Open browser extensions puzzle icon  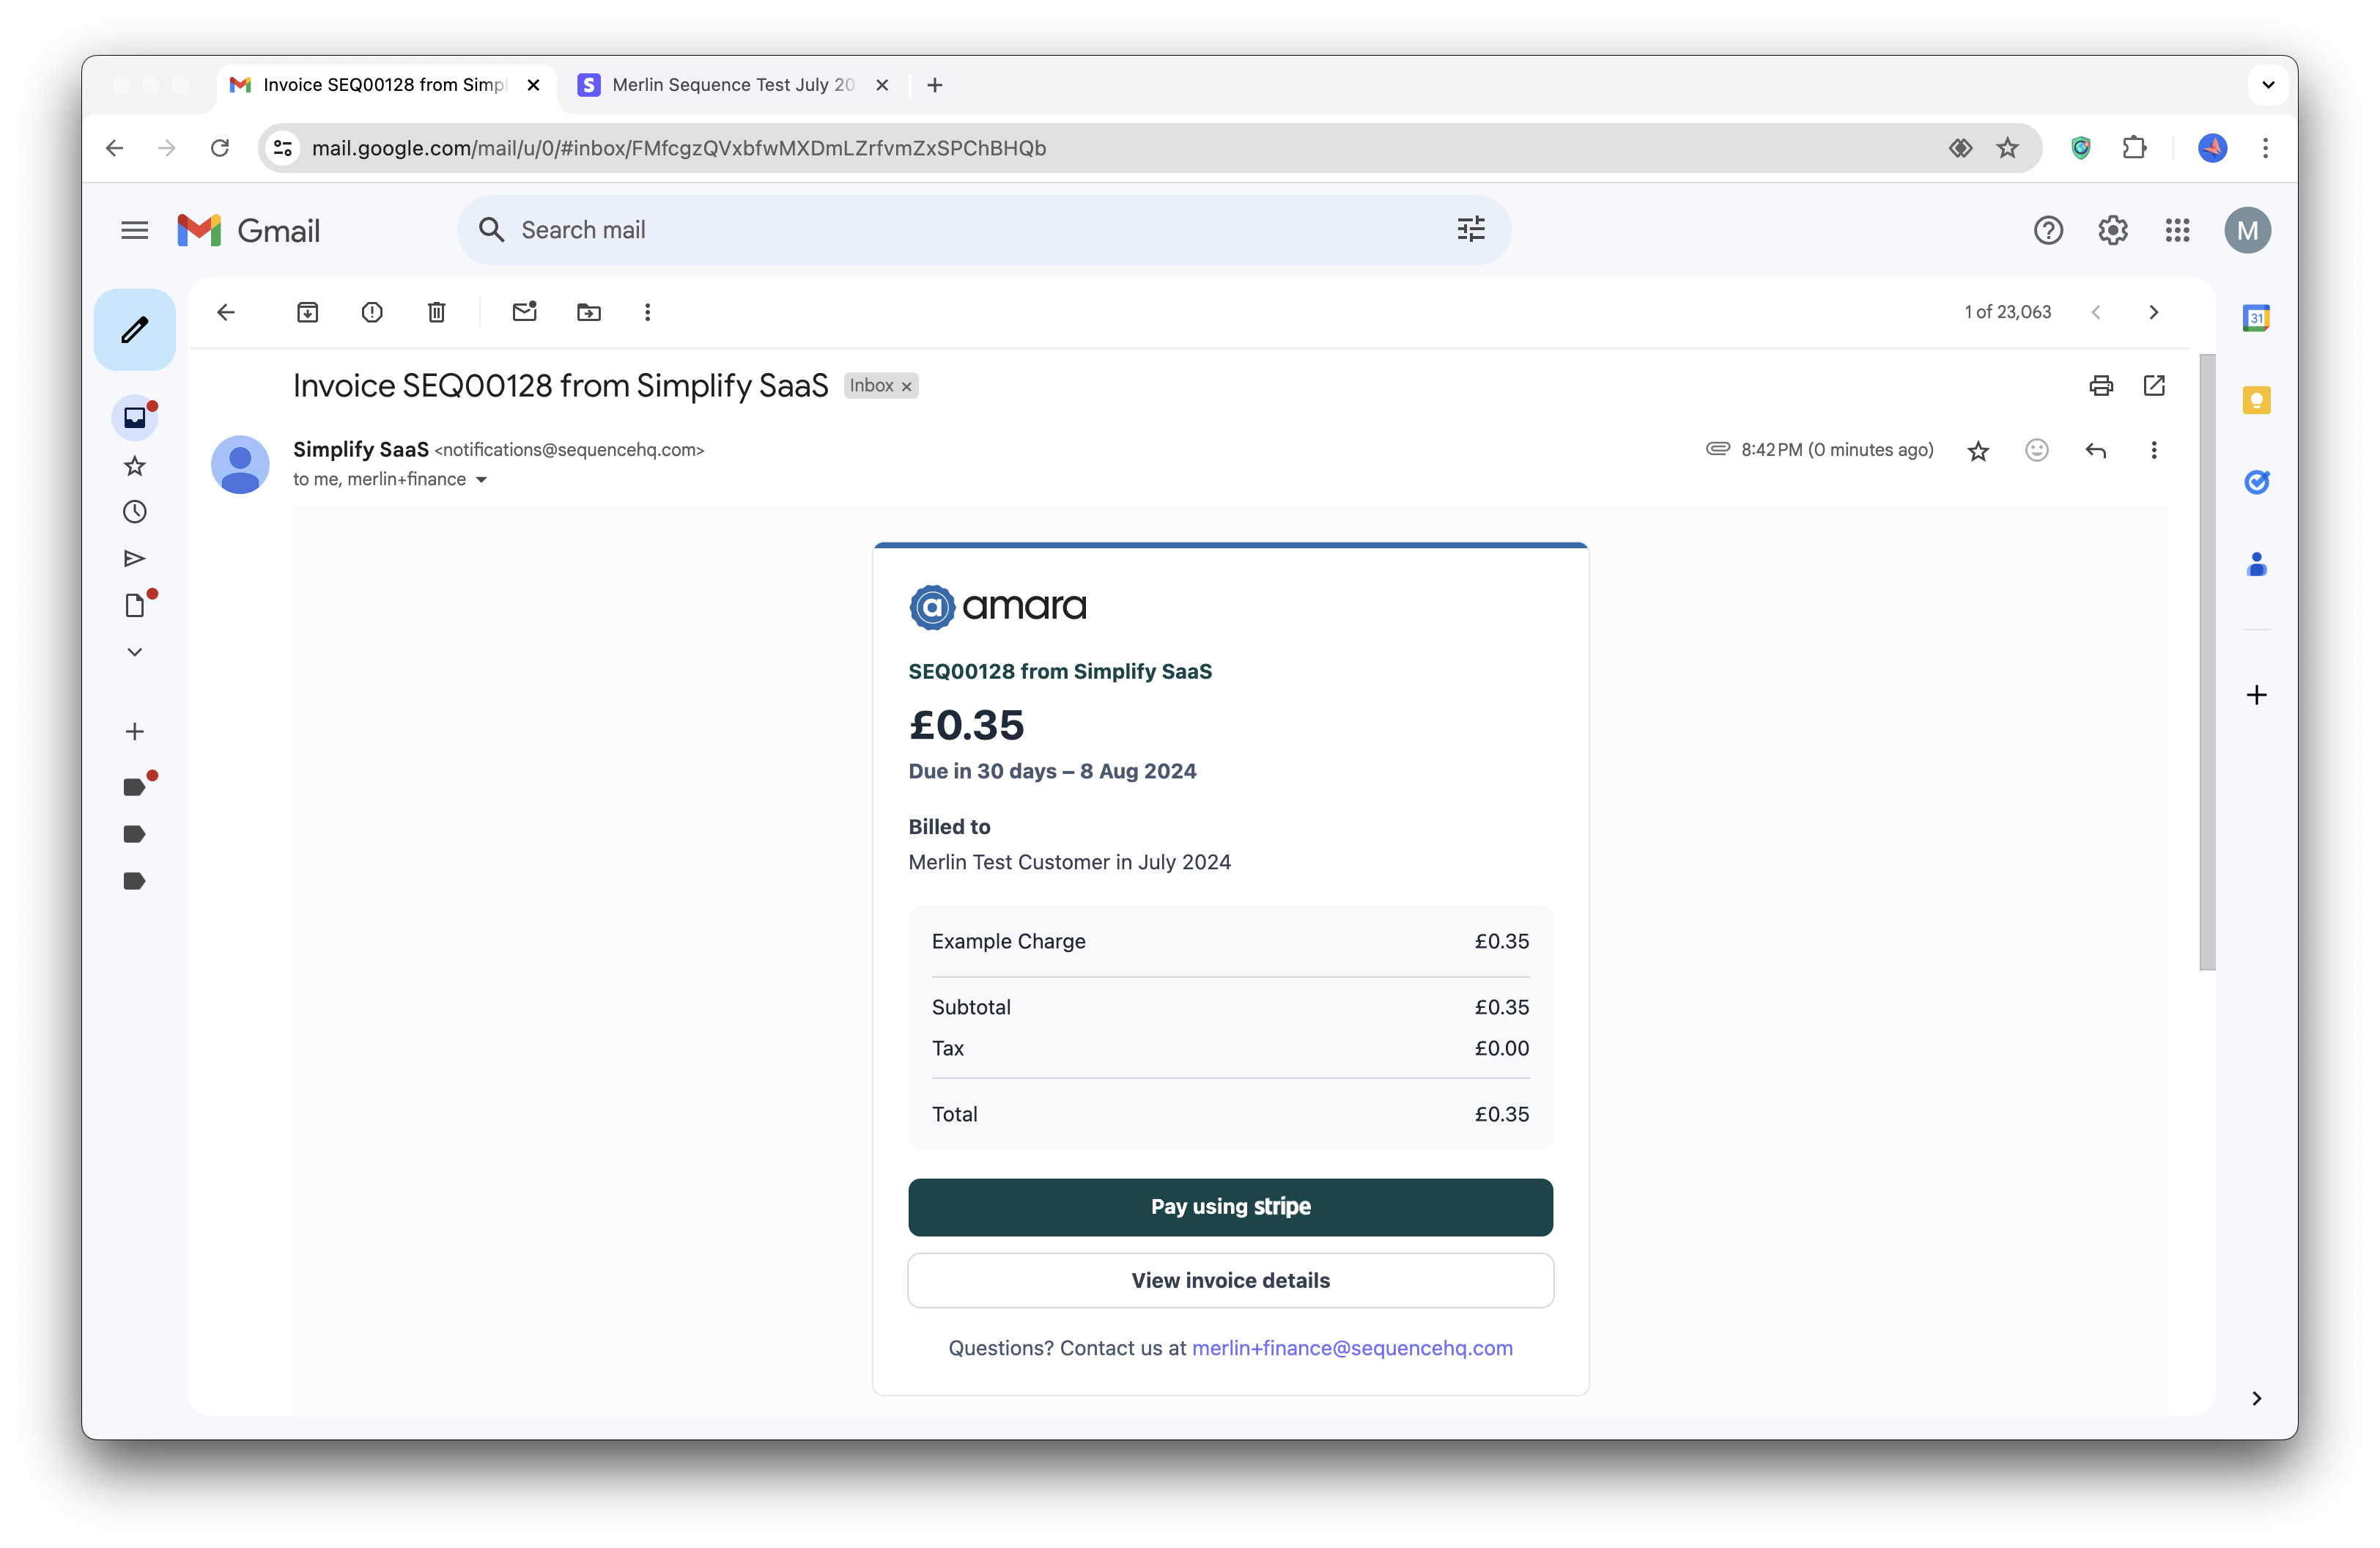coord(2133,148)
